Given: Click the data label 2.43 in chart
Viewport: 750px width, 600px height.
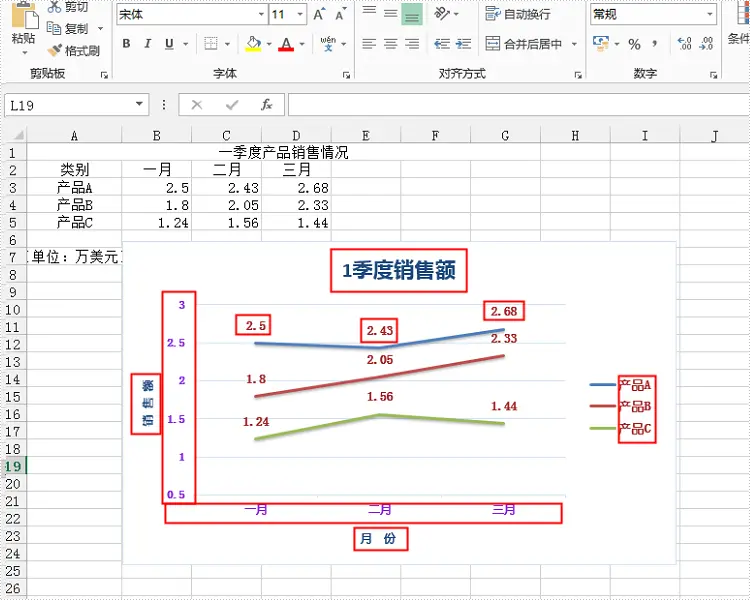Looking at the screenshot, I should point(380,330).
